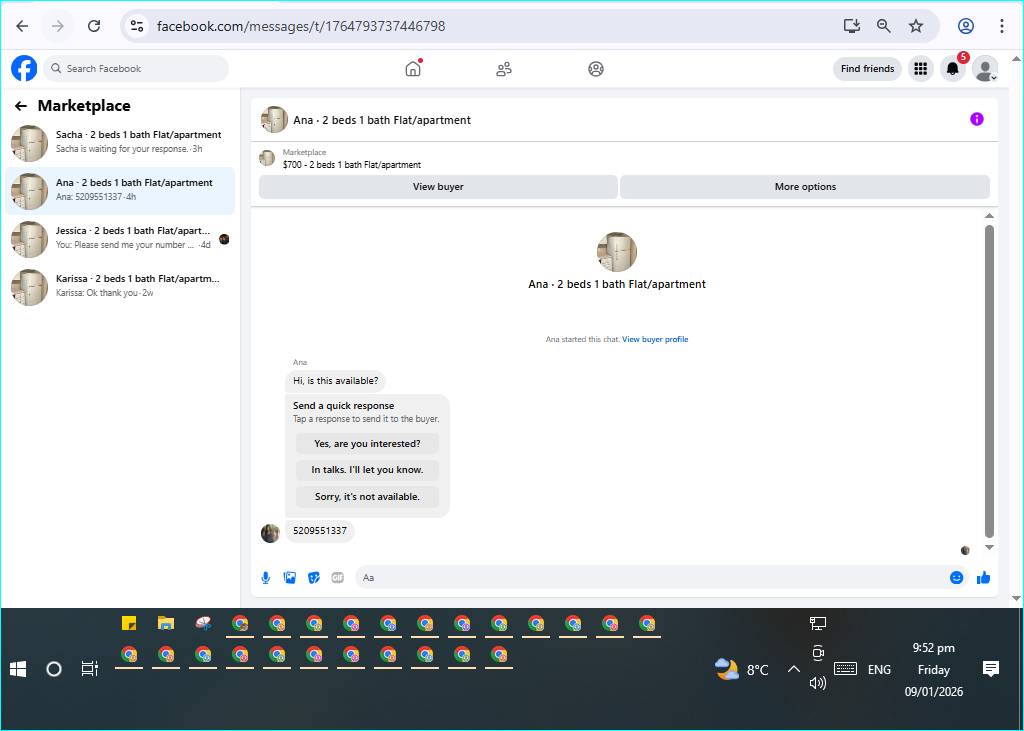Send quick response 'Sorry, it's not available.'
The width and height of the screenshot is (1024, 731).
(367, 496)
